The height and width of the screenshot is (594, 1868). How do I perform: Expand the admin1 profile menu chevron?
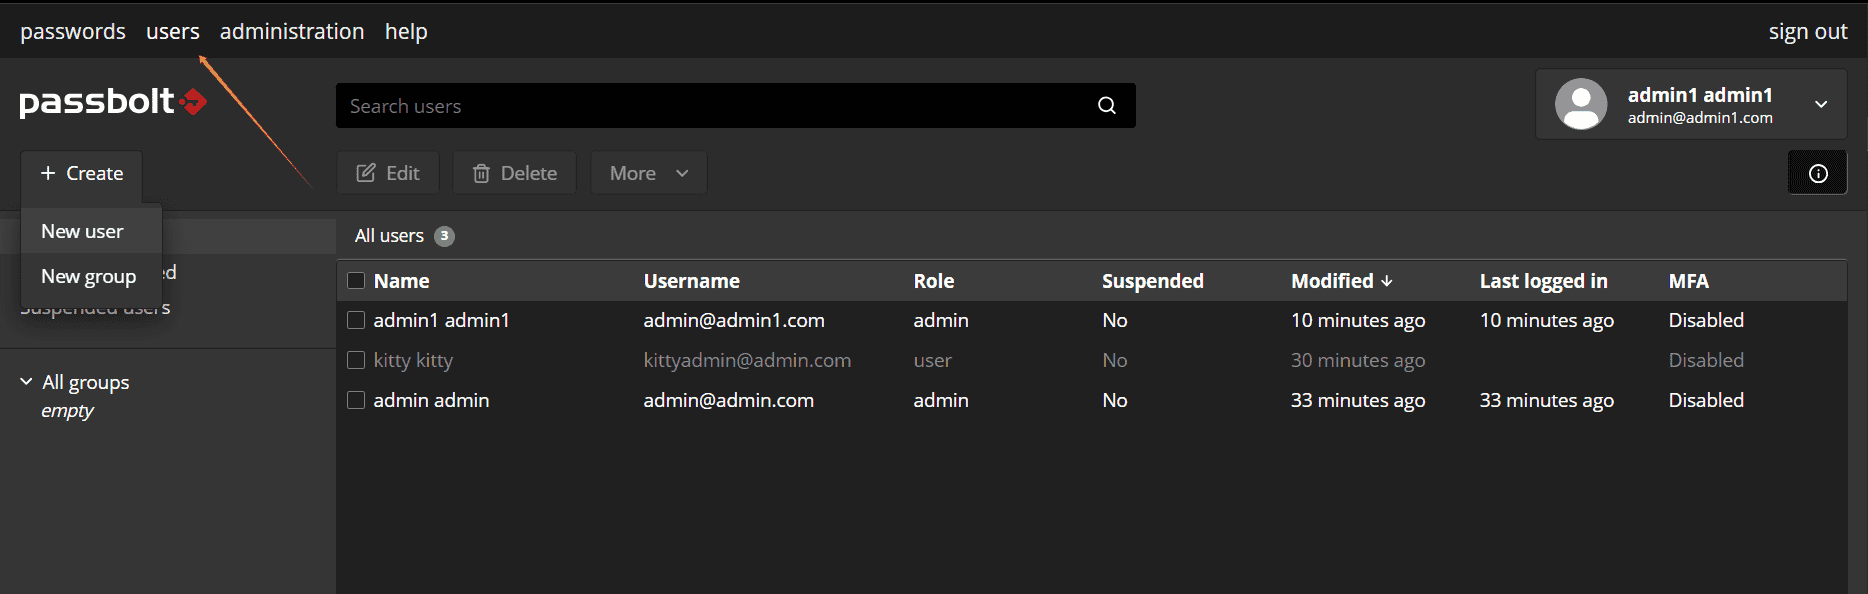tap(1821, 104)
